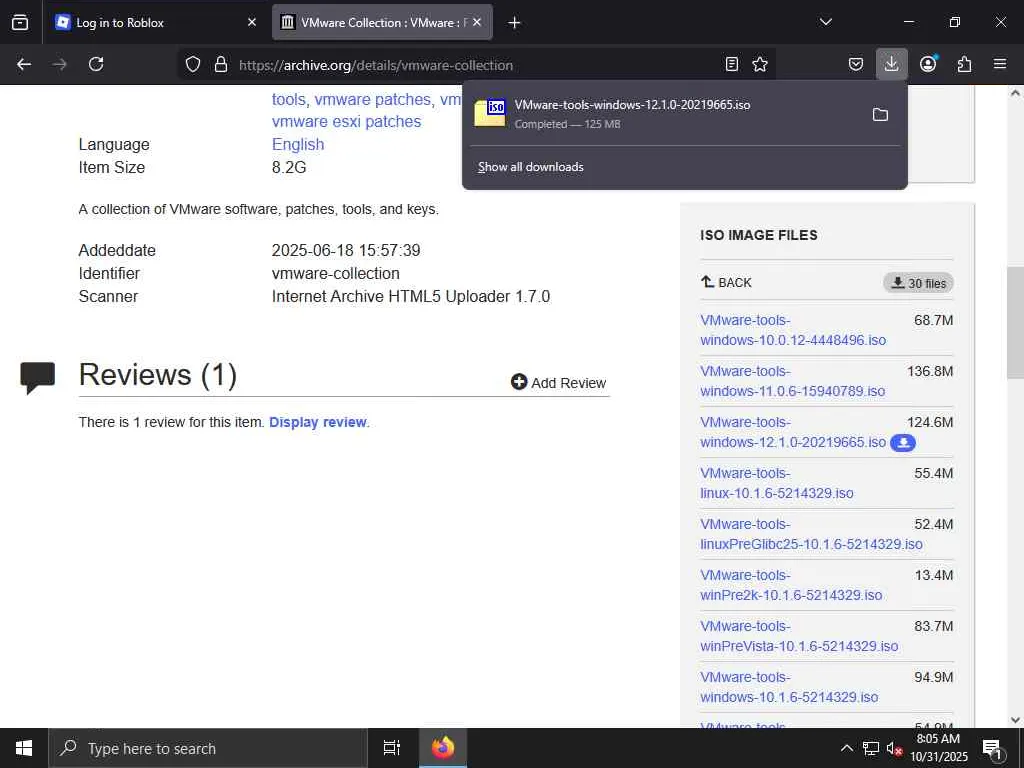Click the page vertical scrollbar thumb
Image resolution: width=1024 pixels, height=768 pixels.
point(1015,323)
